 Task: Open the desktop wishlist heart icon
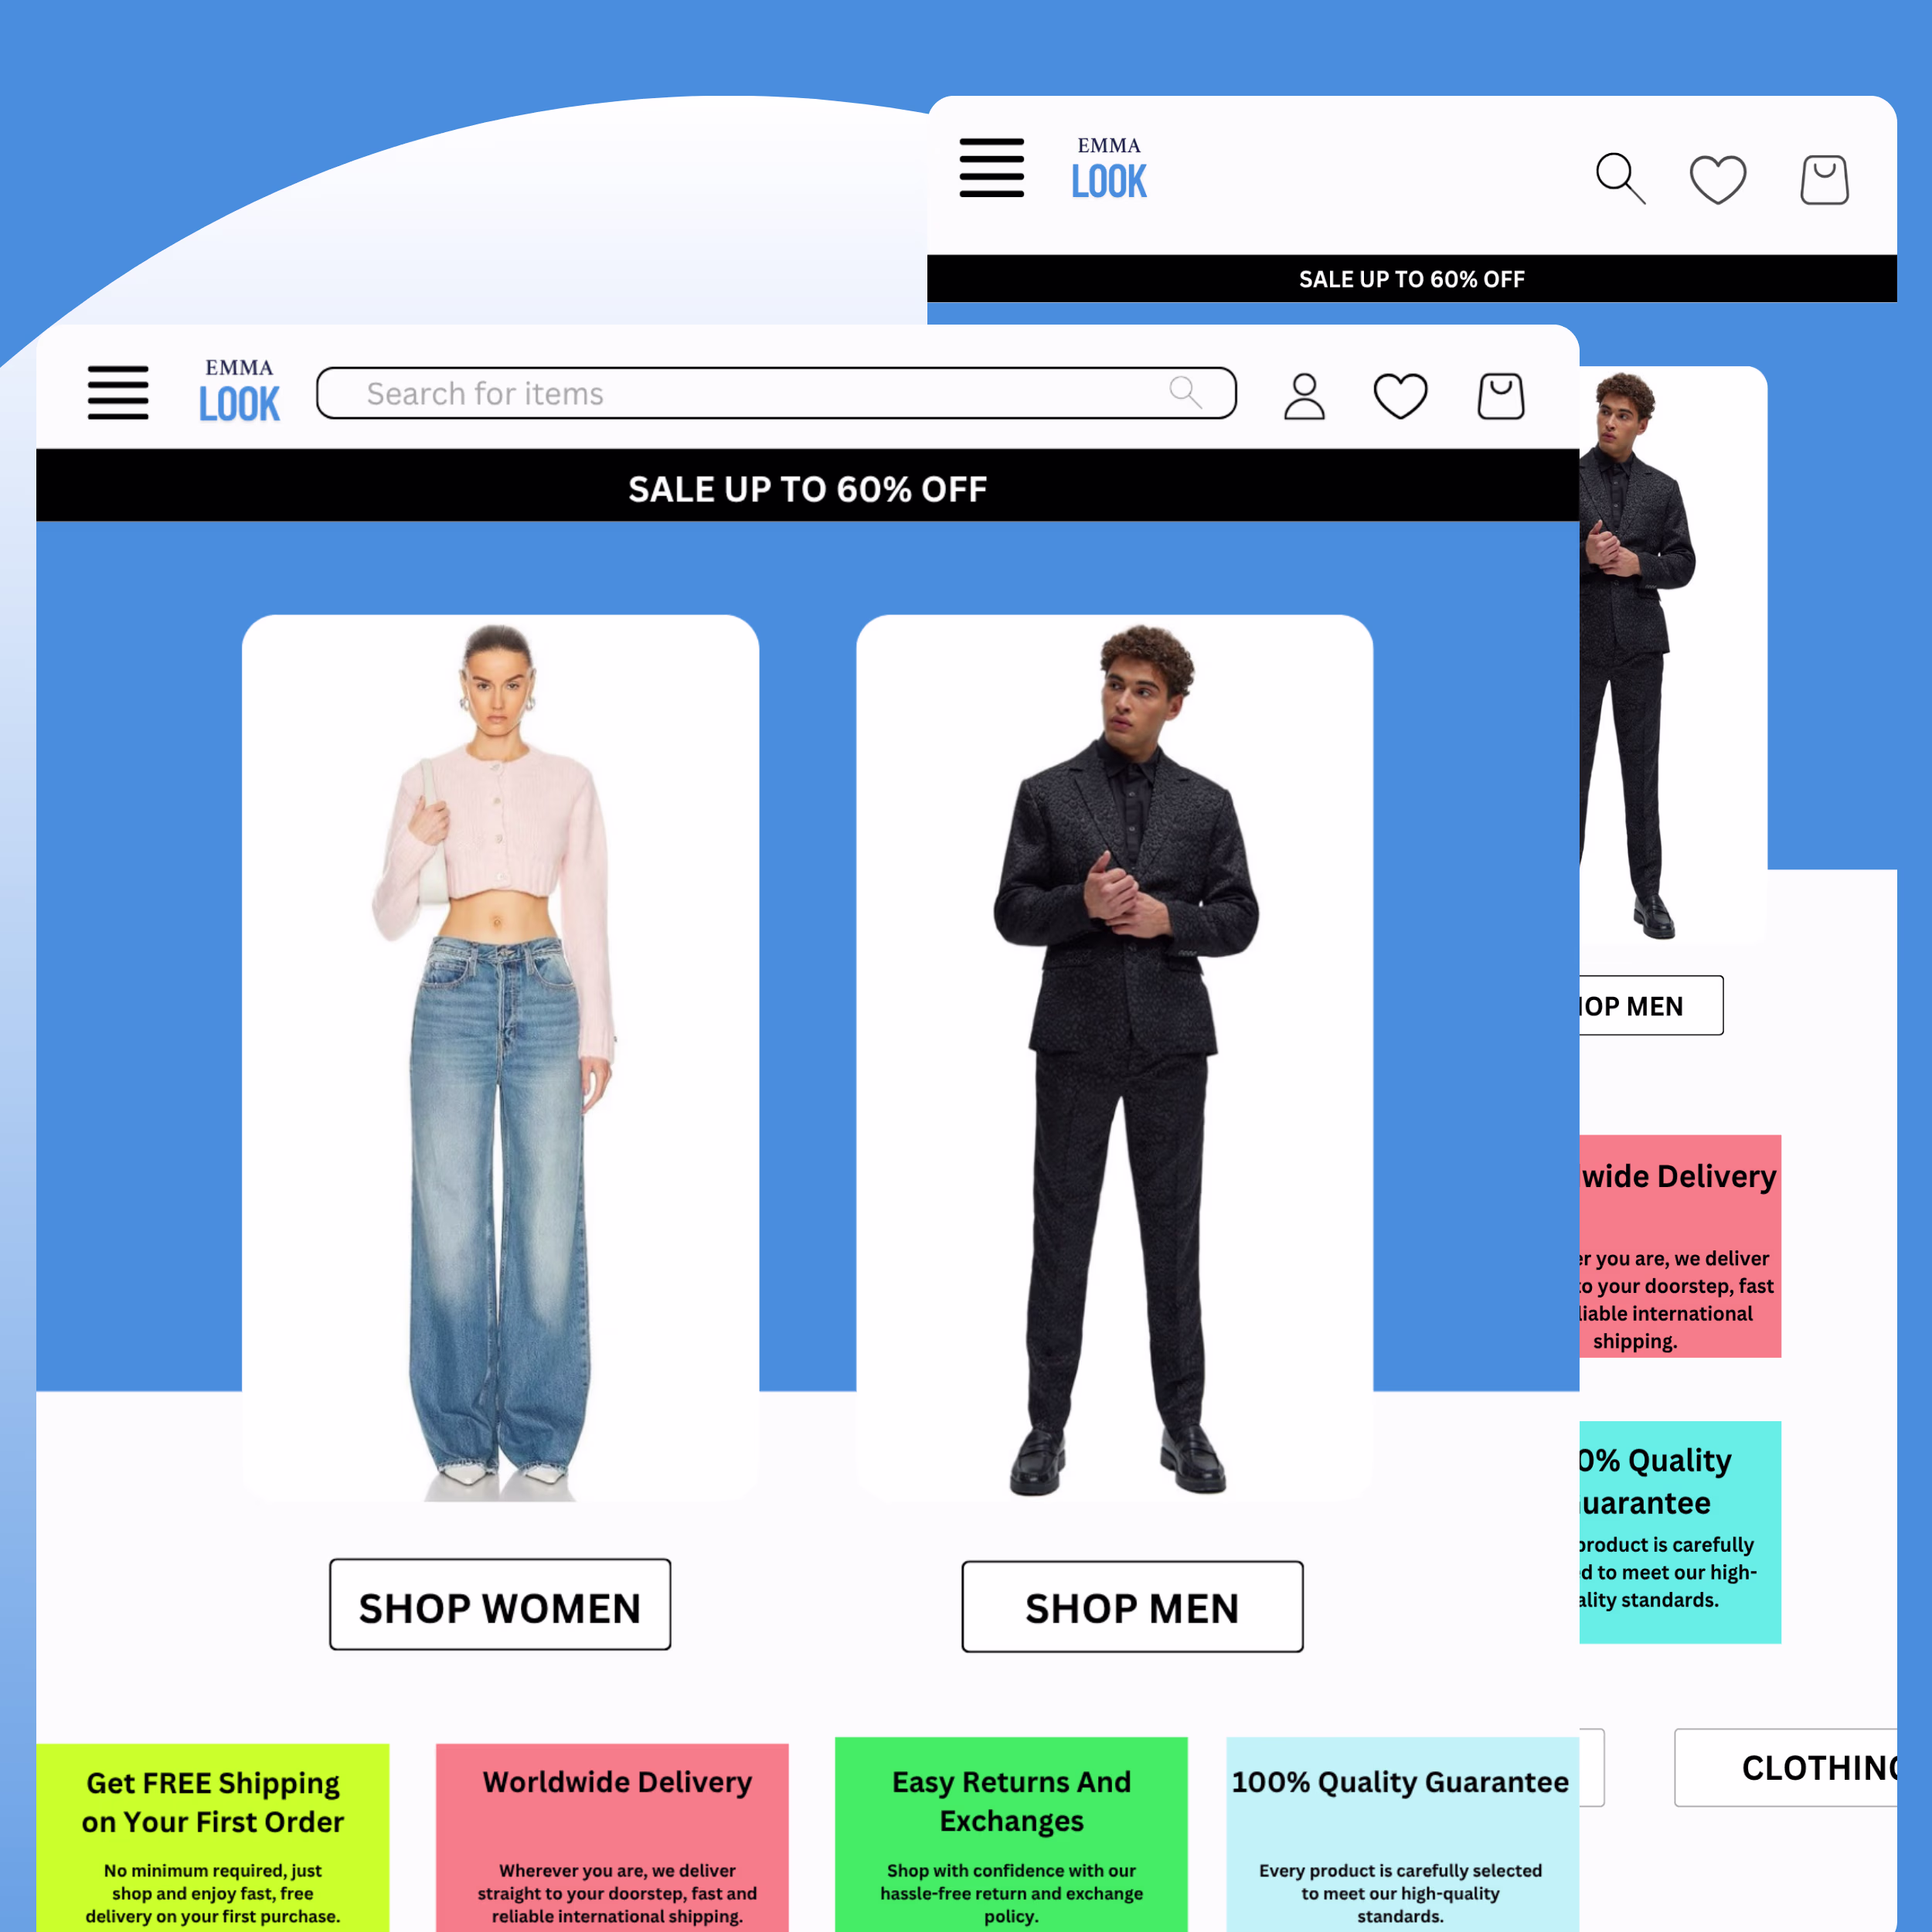tap(1400, 396)
